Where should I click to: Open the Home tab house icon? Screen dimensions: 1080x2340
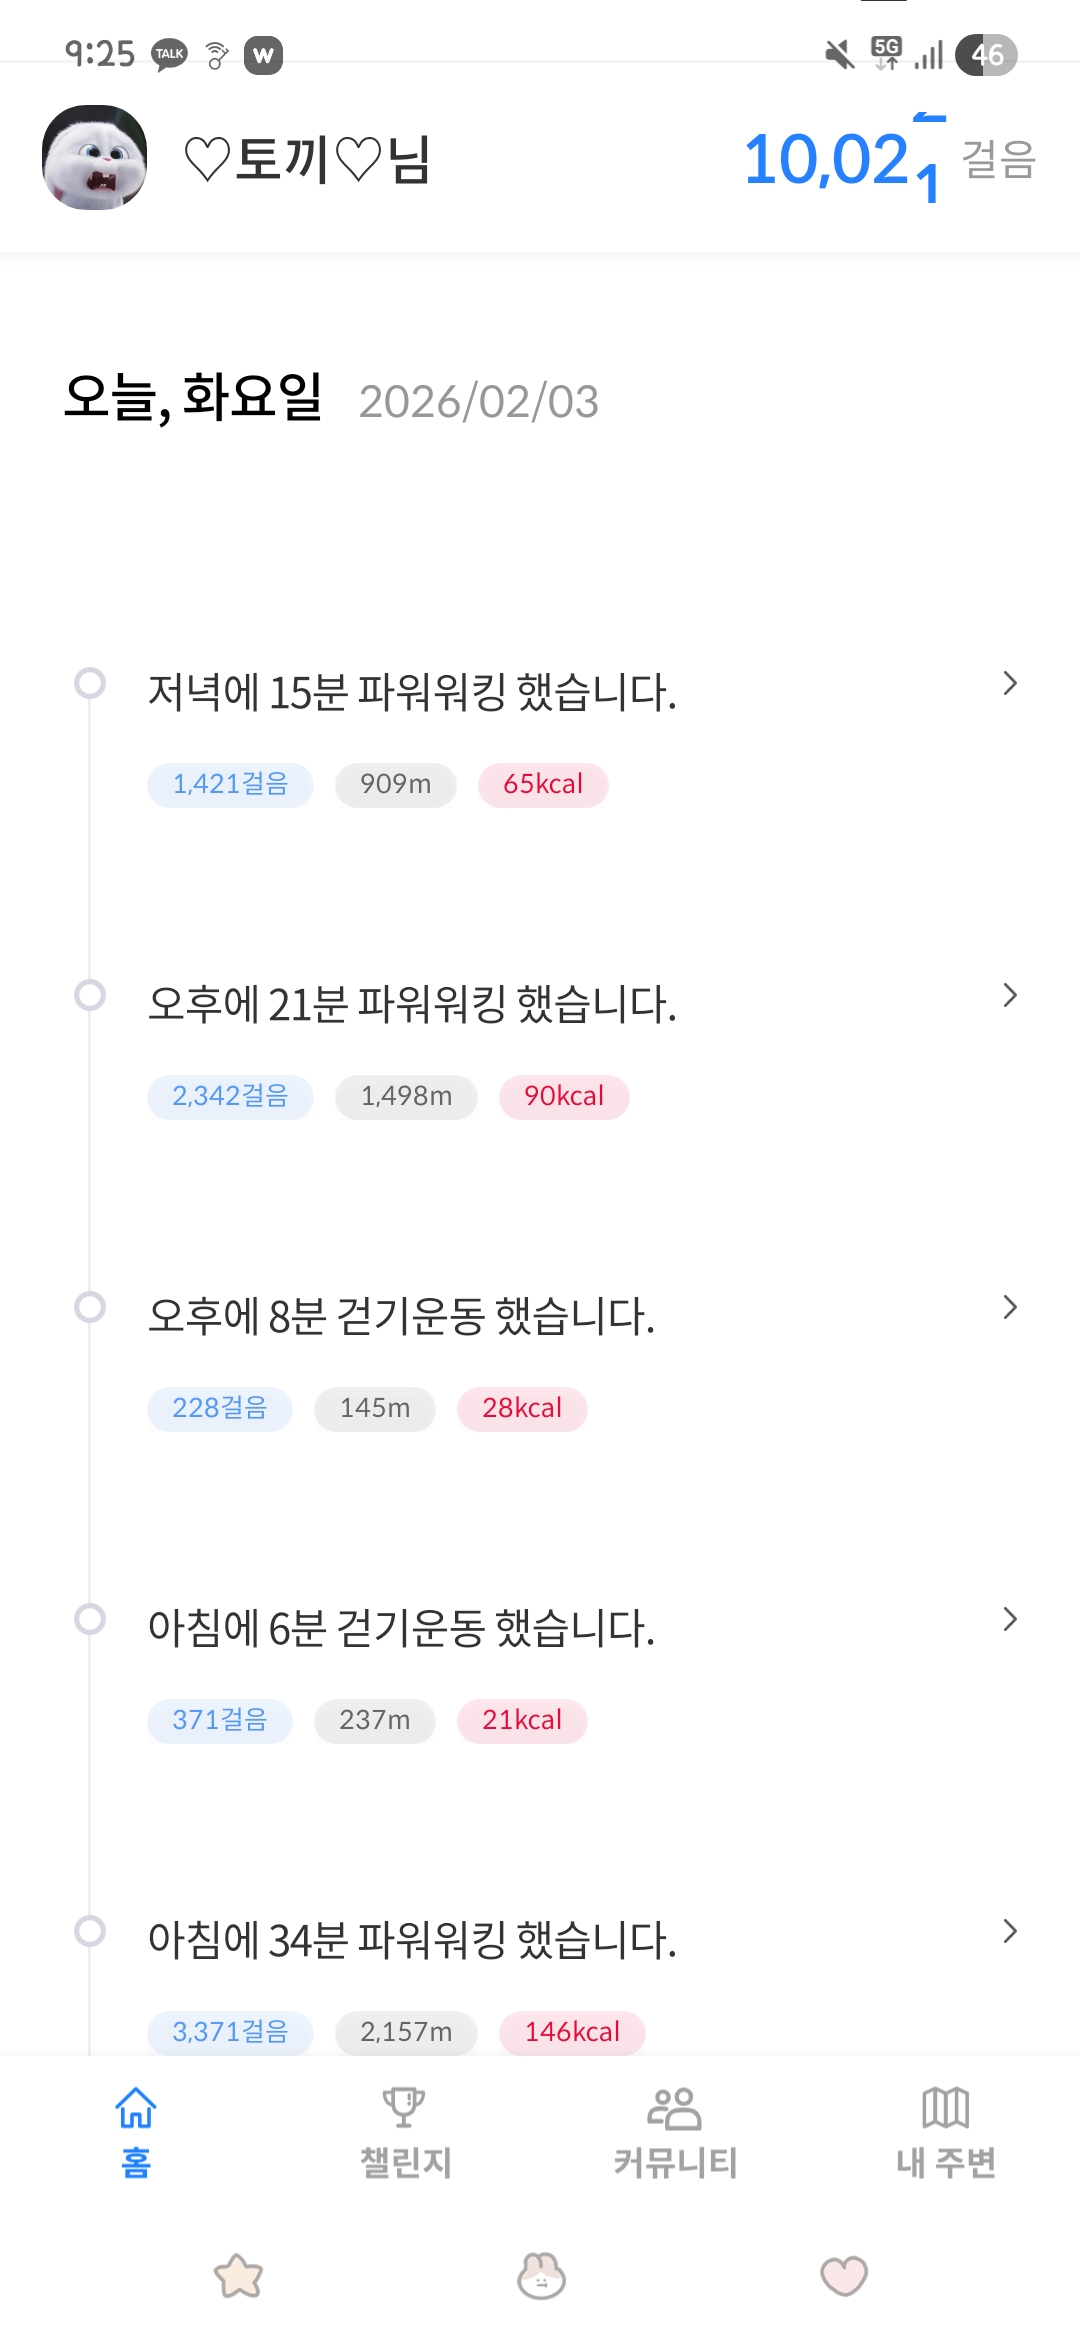point(136,2108)
